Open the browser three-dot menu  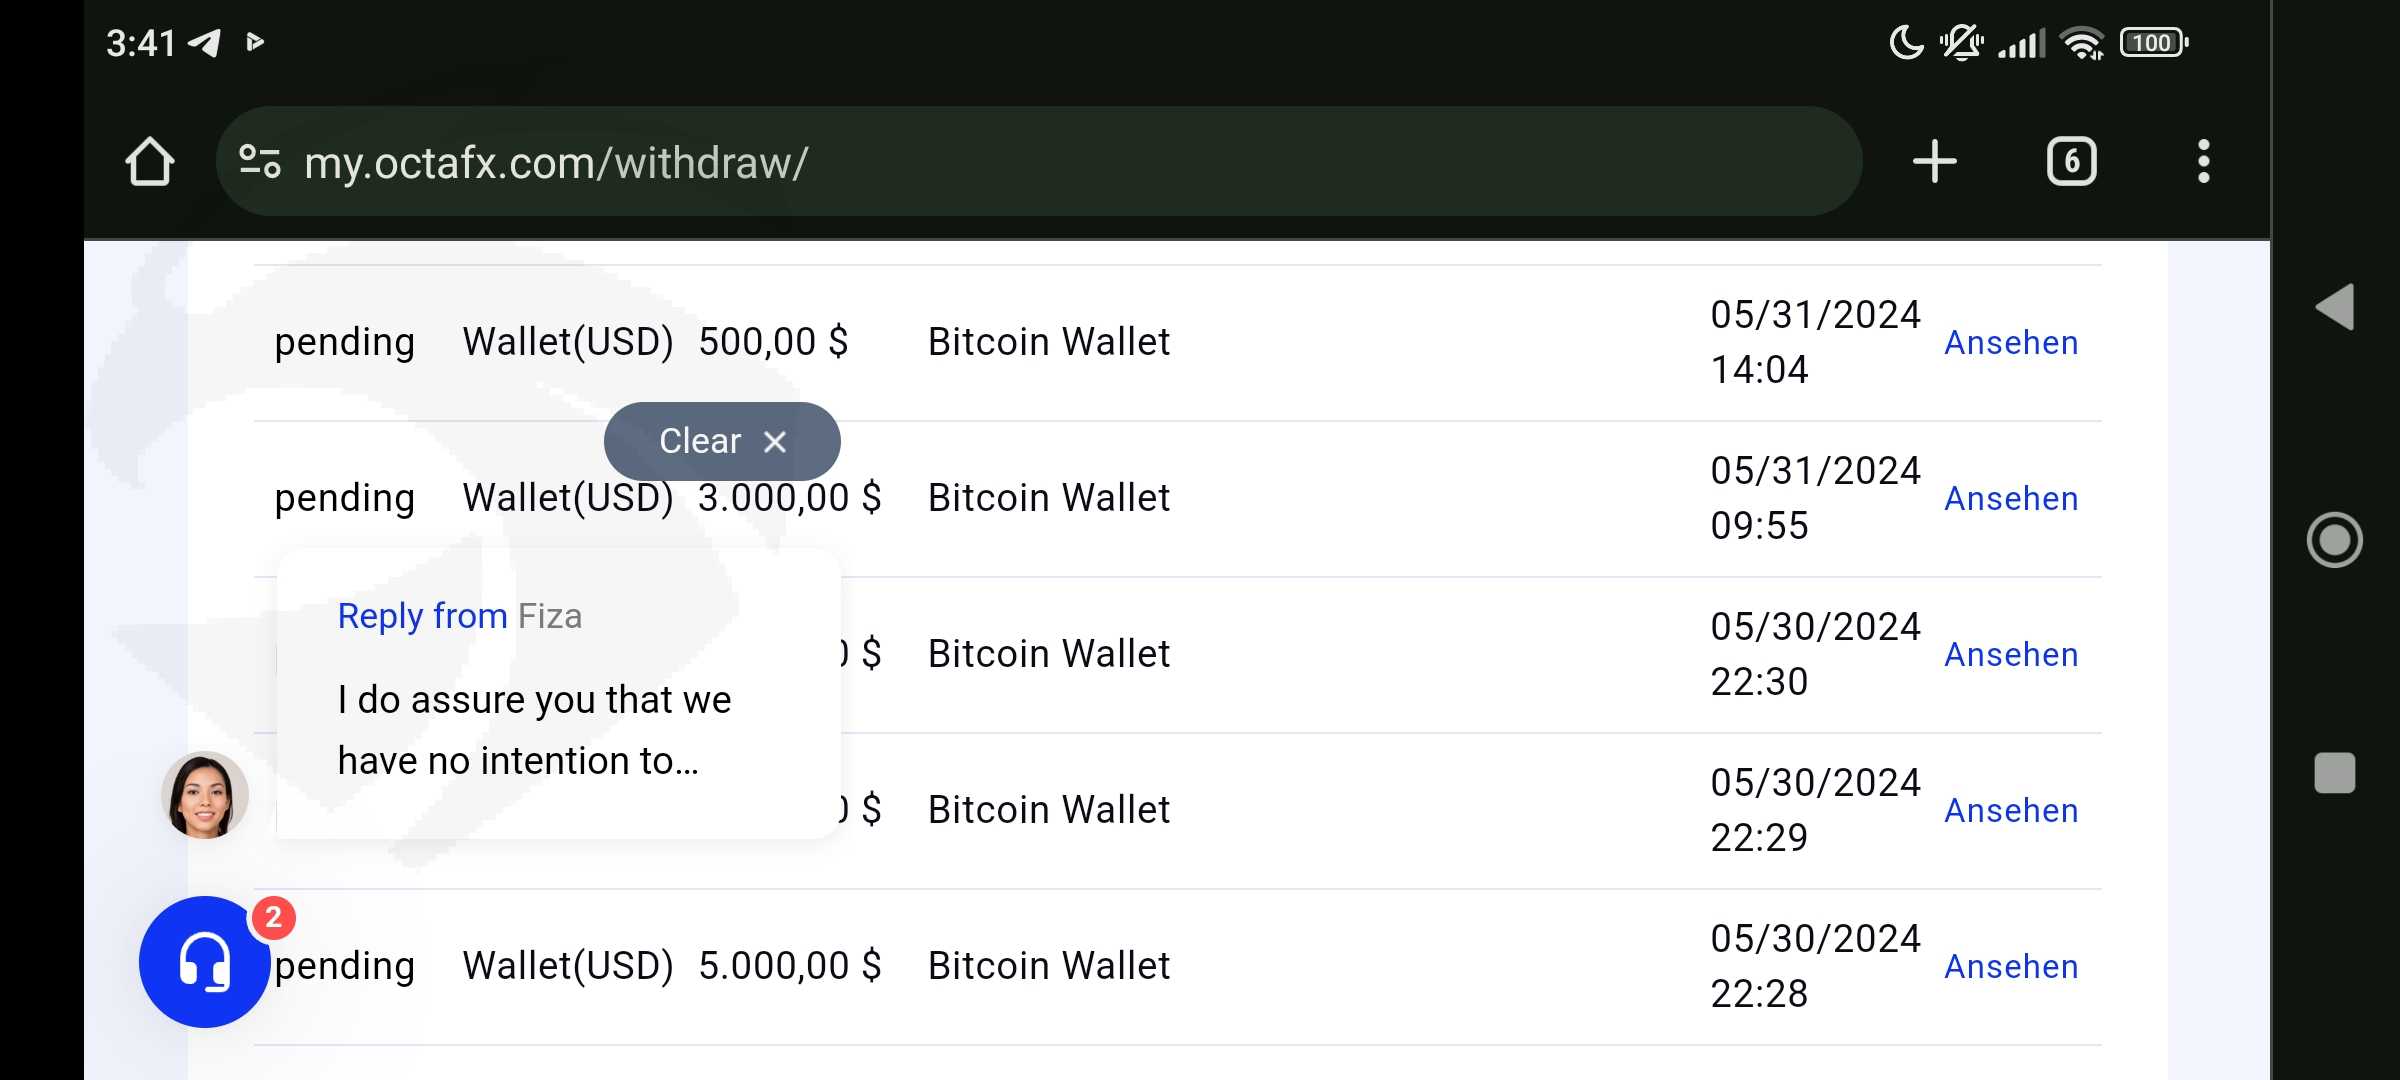coord(2203,162)
